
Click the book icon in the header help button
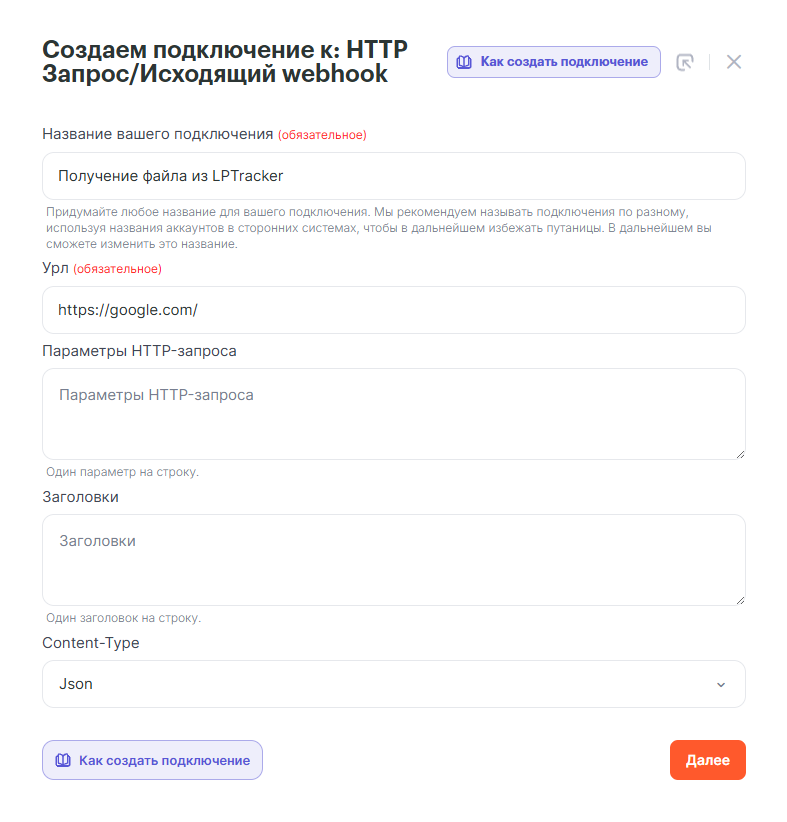coord(464,62)
